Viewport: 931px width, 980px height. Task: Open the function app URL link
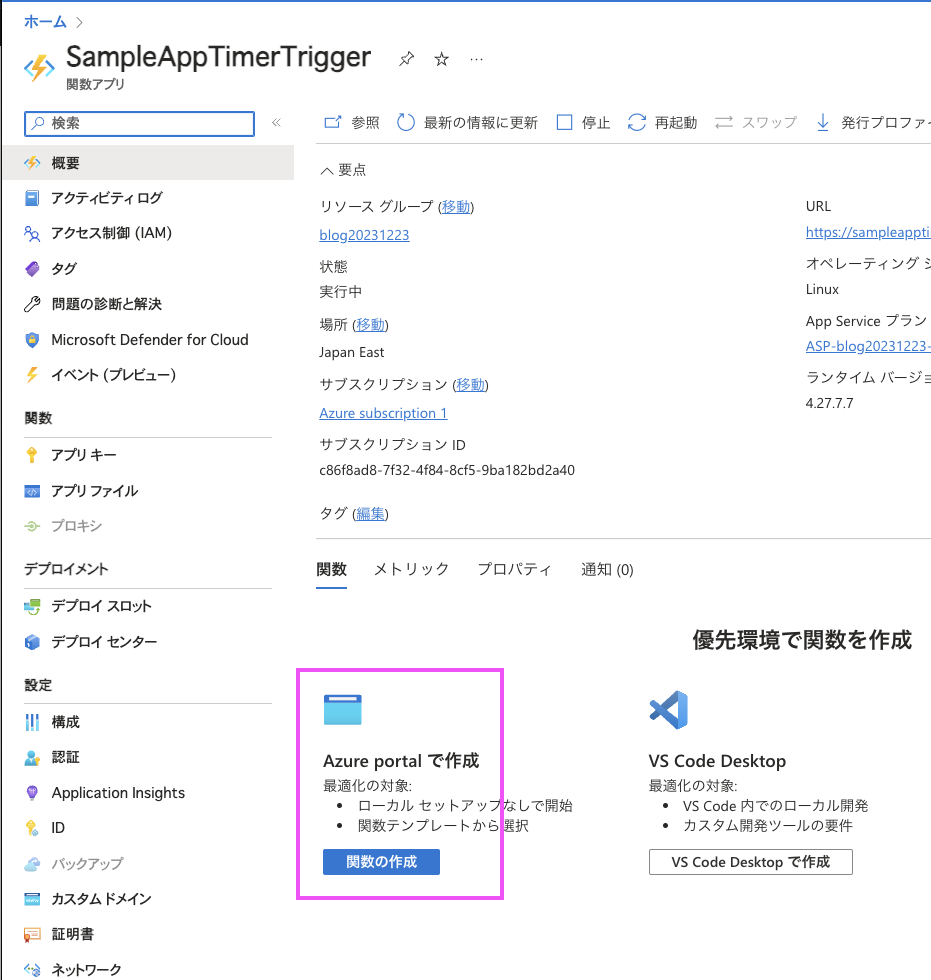(x=868, y=232)
